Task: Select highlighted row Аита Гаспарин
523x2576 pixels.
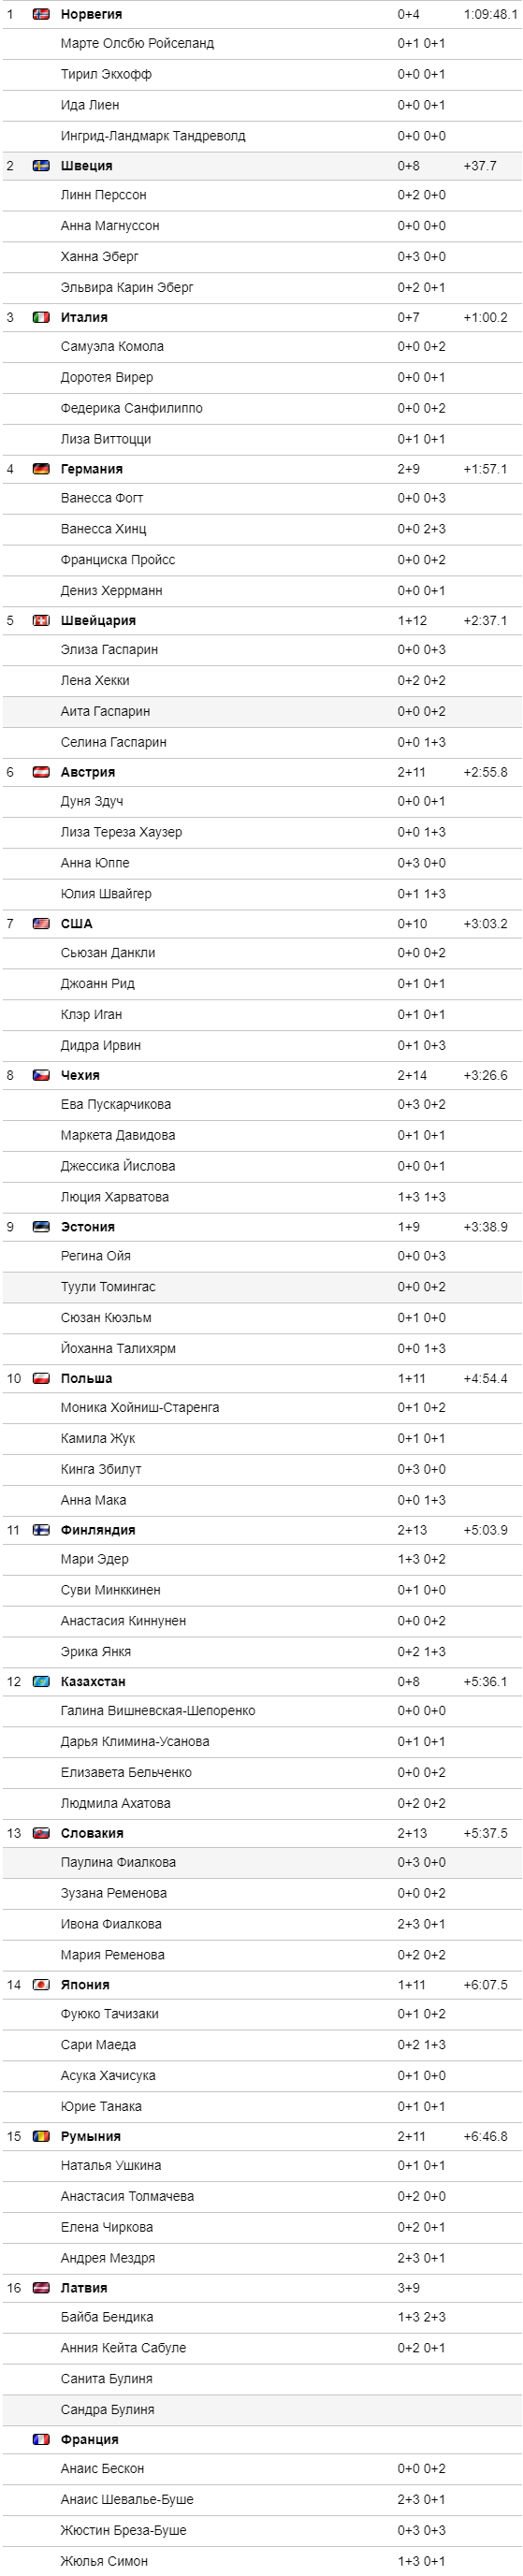Action: [262, 711]
